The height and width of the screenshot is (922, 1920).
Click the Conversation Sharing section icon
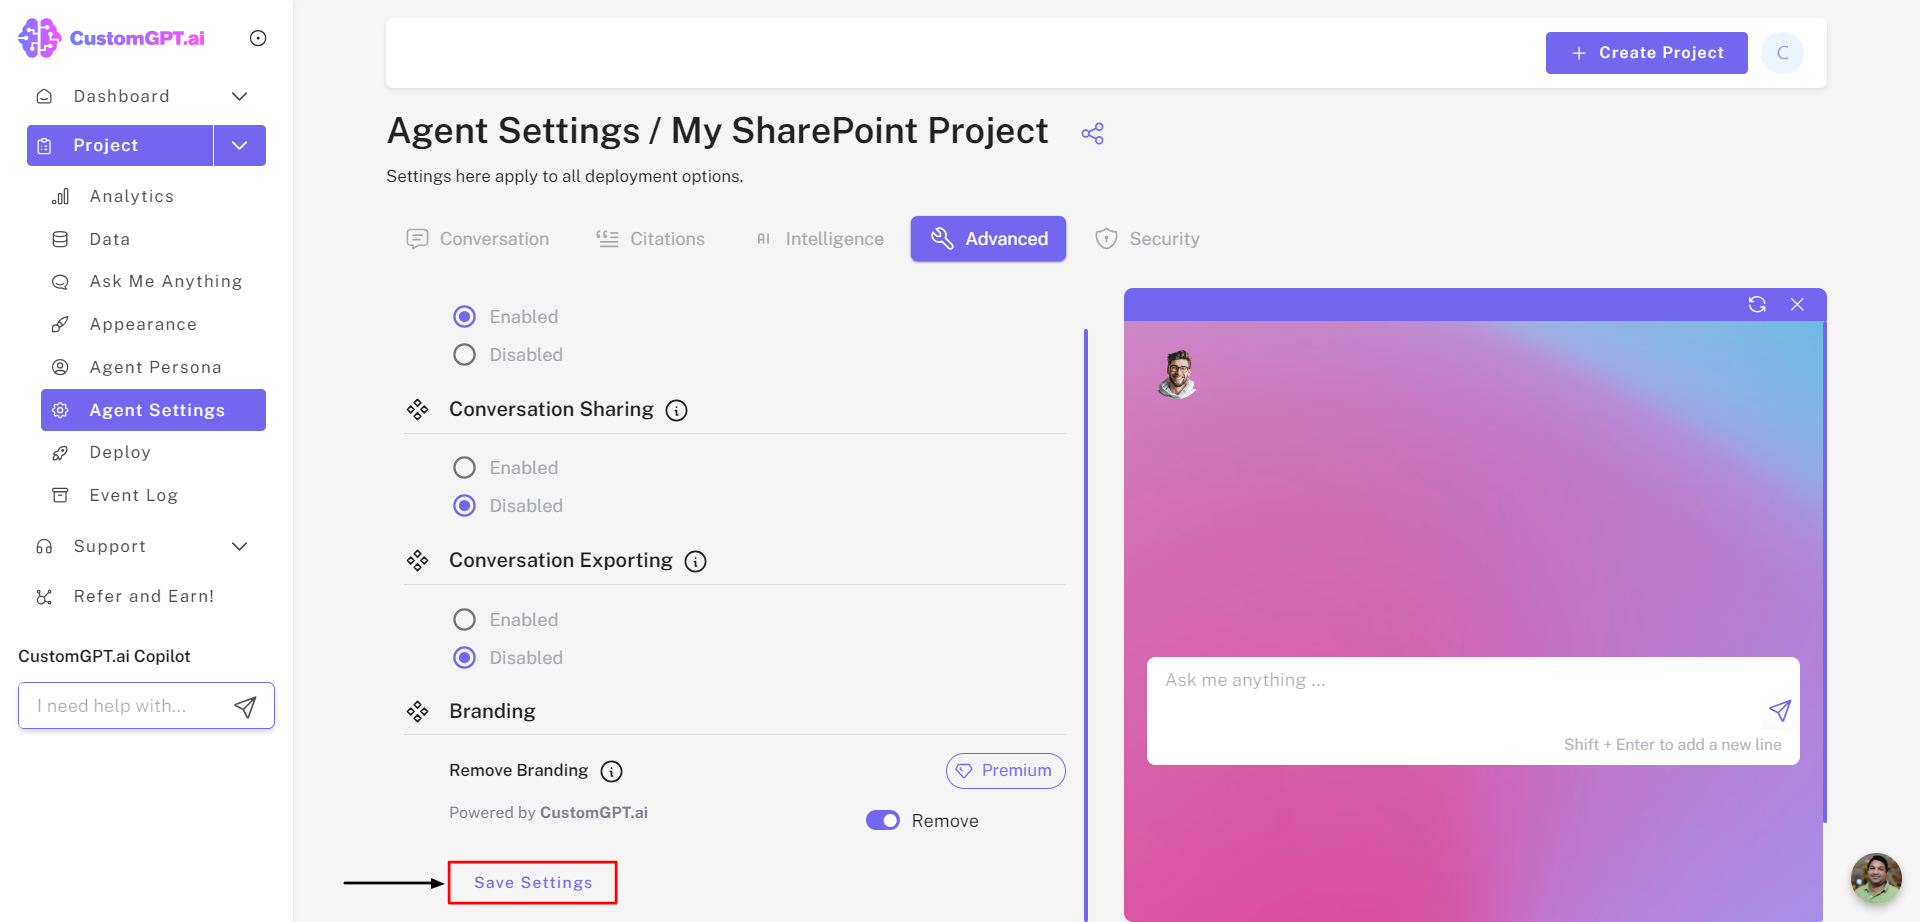click(418, 410)
